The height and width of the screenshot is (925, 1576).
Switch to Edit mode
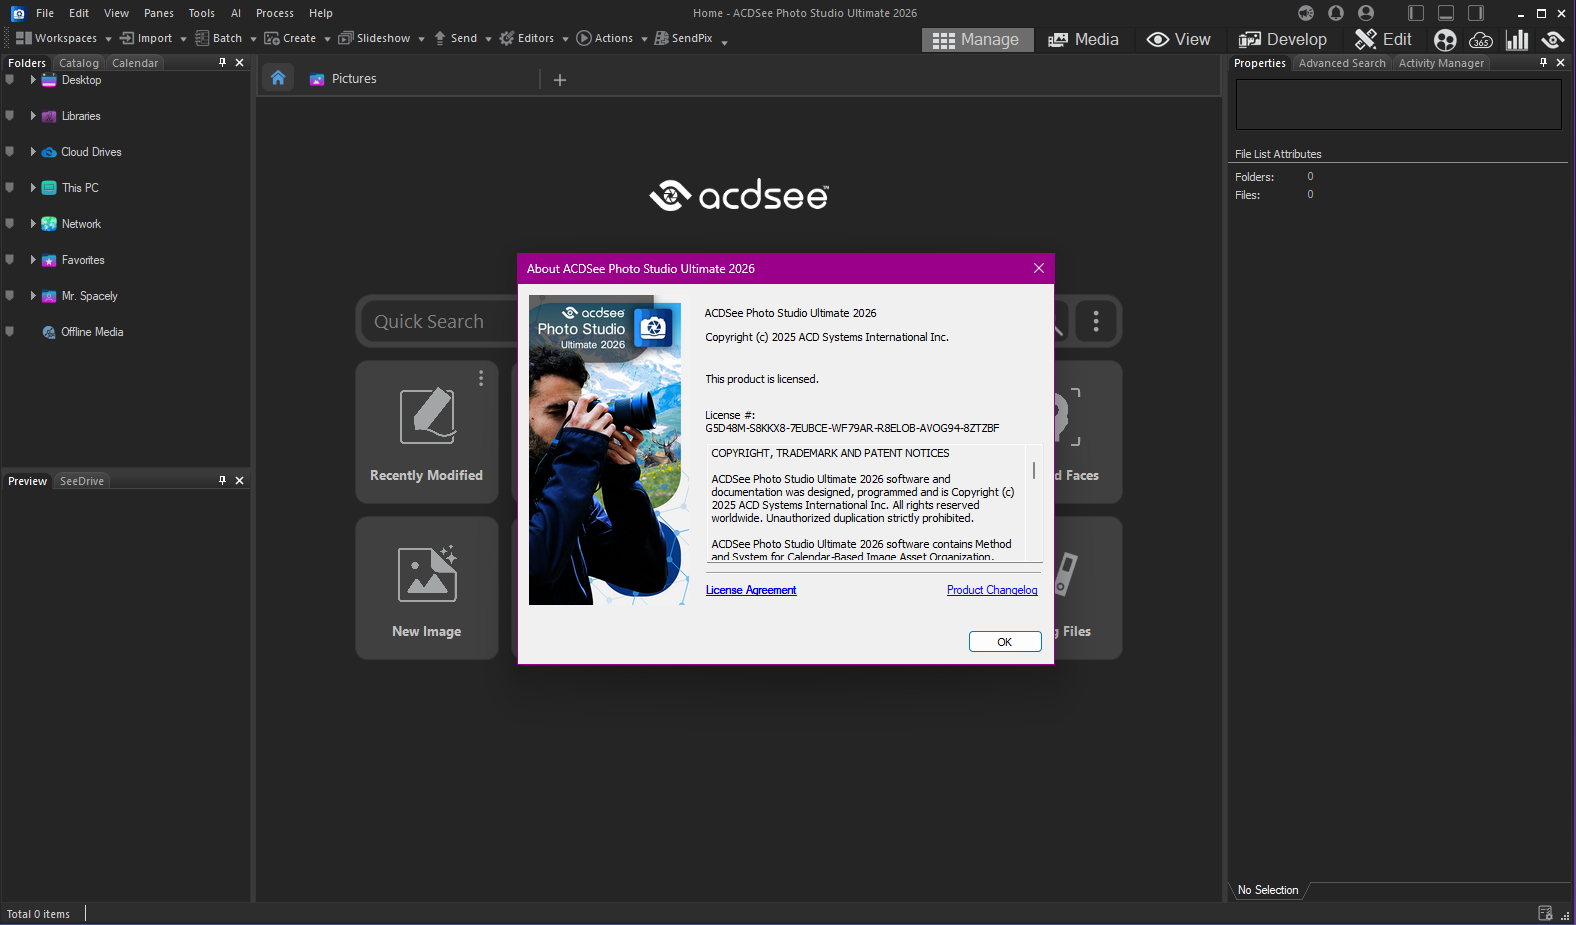coord(1384,40)
